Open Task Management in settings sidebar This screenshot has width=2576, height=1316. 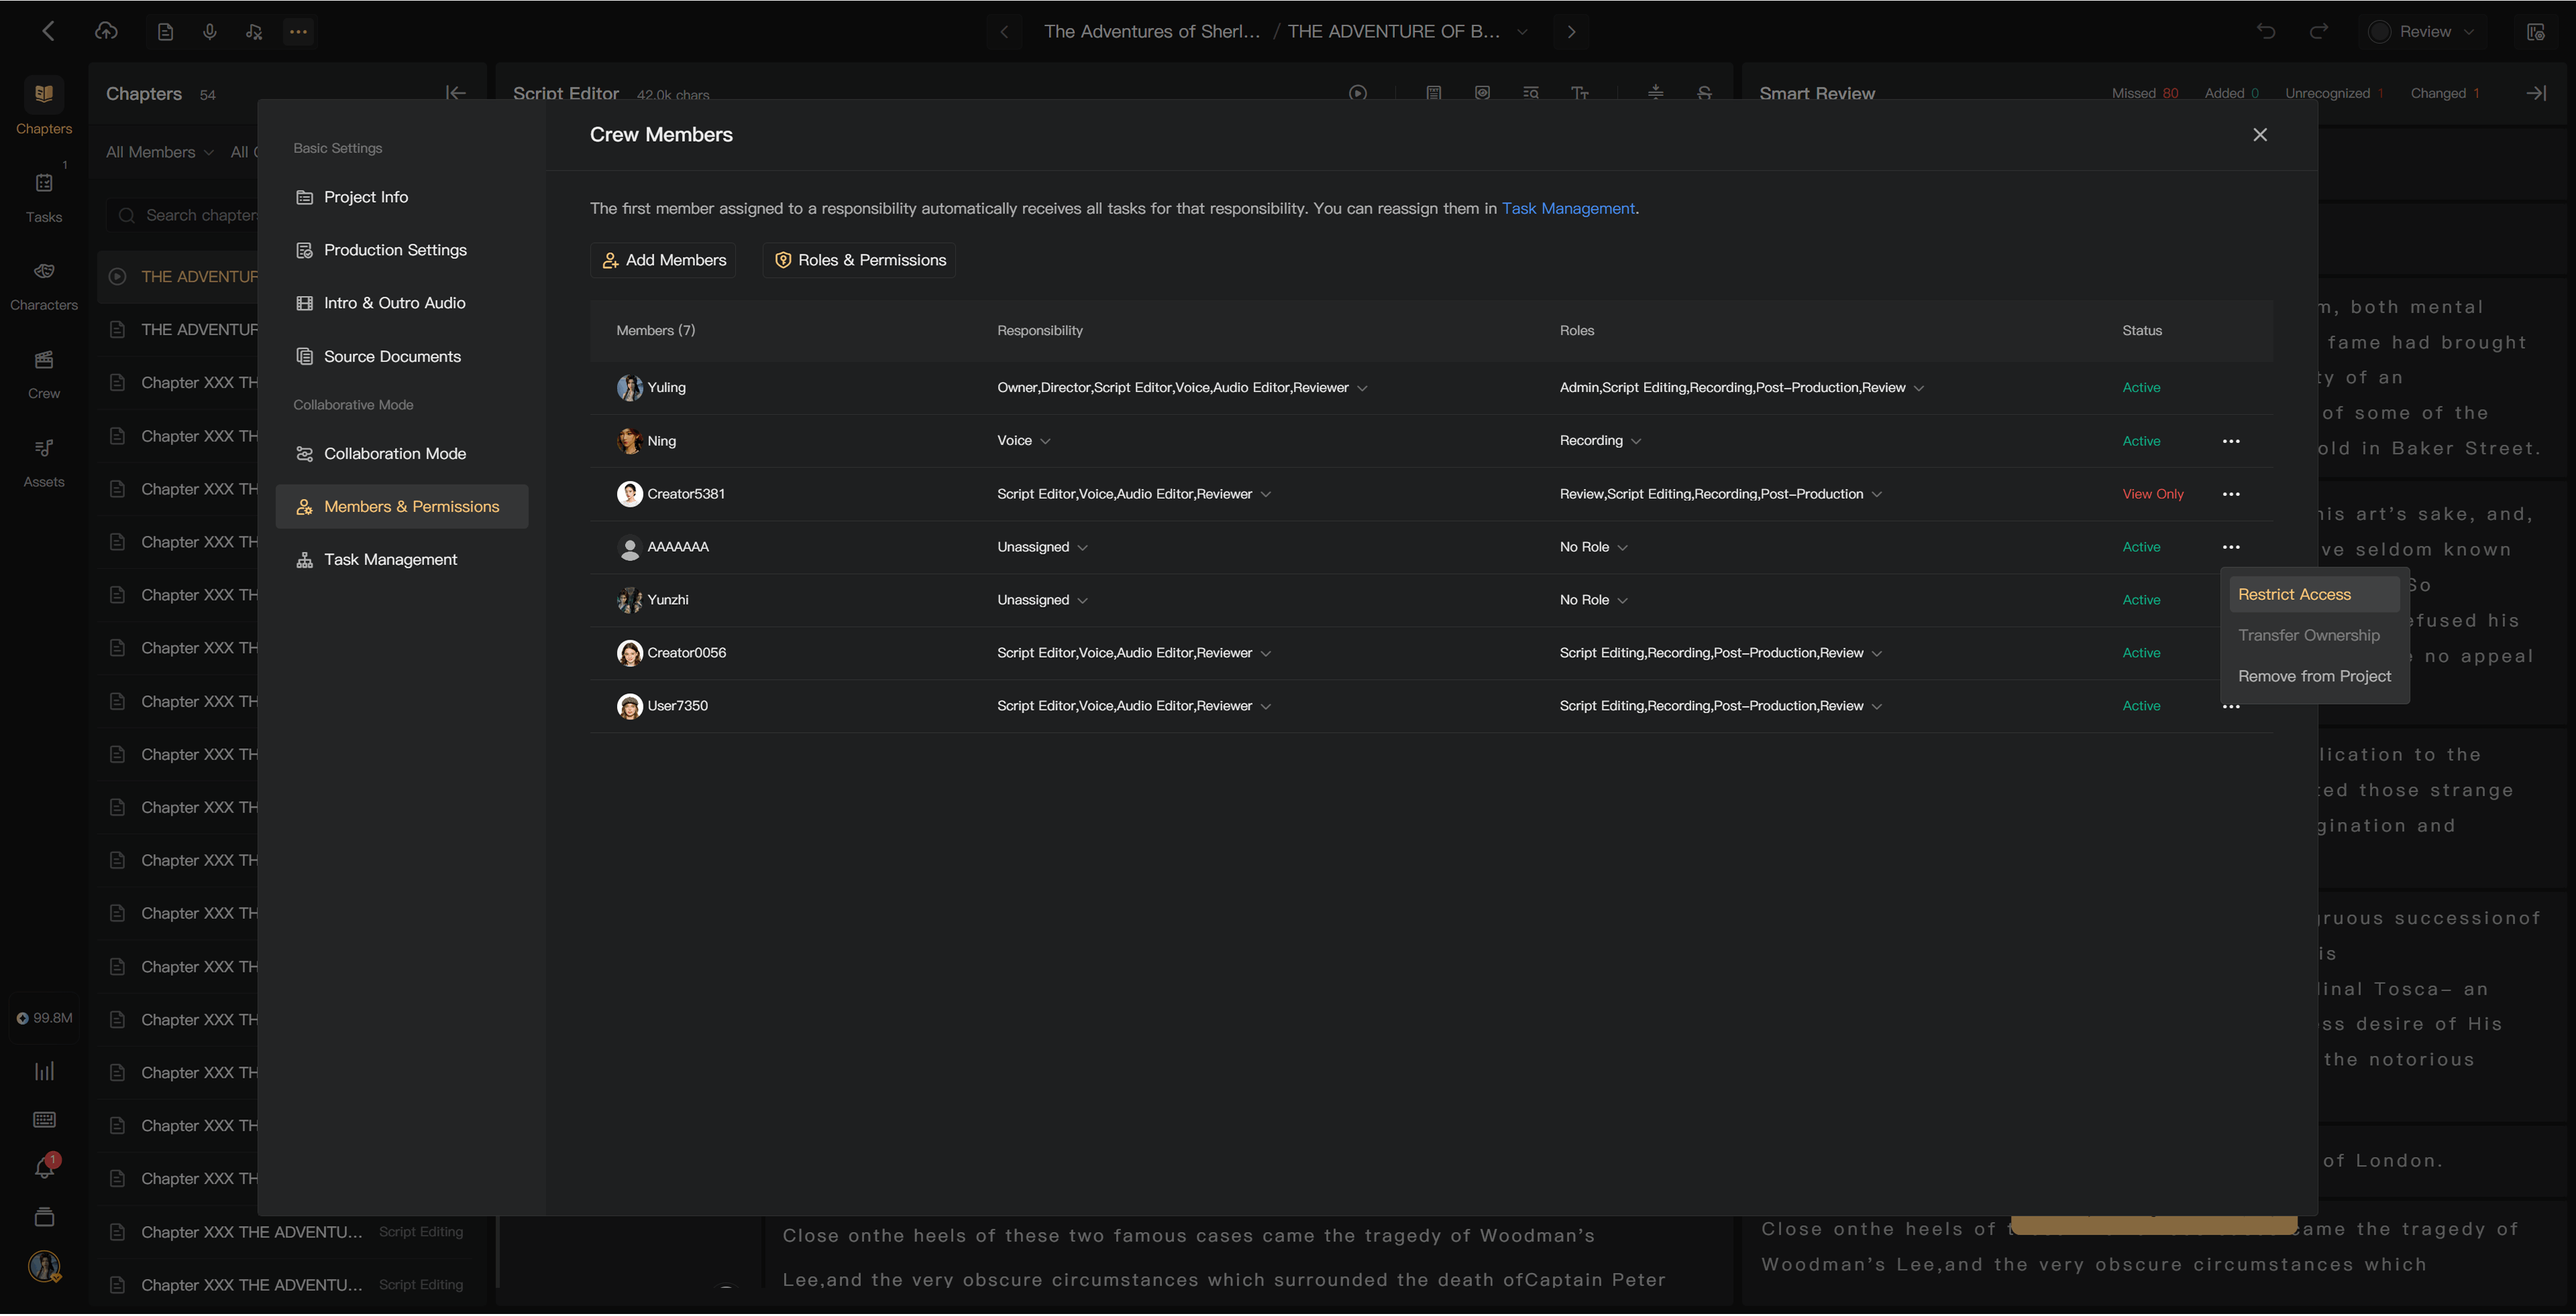pyautogui.click(x=401, y=559)
